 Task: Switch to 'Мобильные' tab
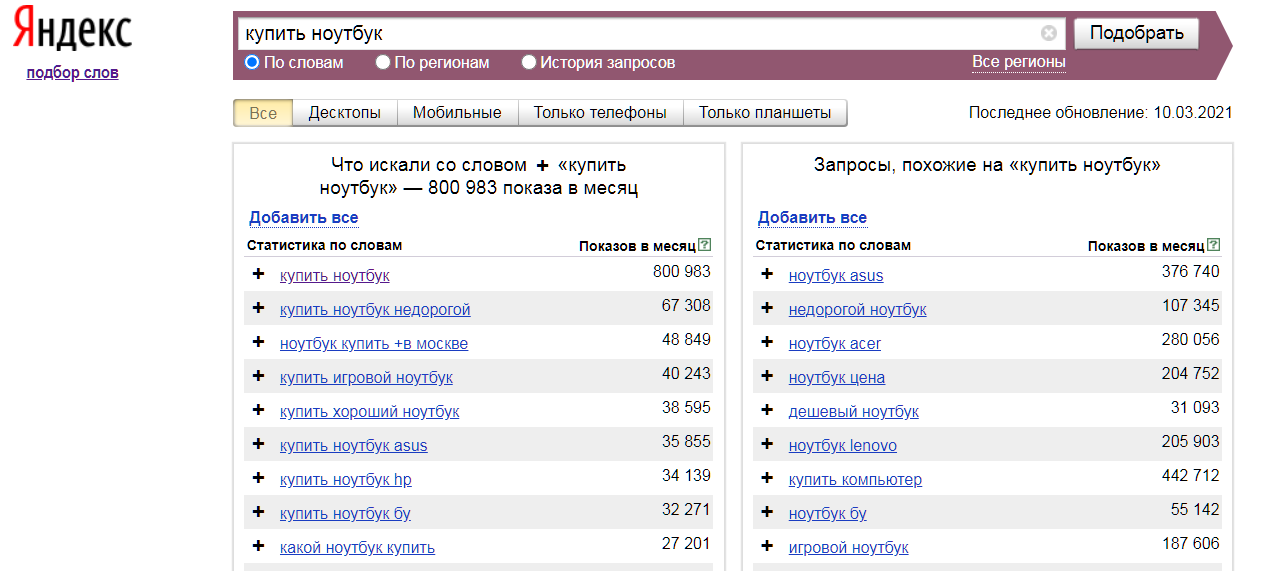[457, 113]
